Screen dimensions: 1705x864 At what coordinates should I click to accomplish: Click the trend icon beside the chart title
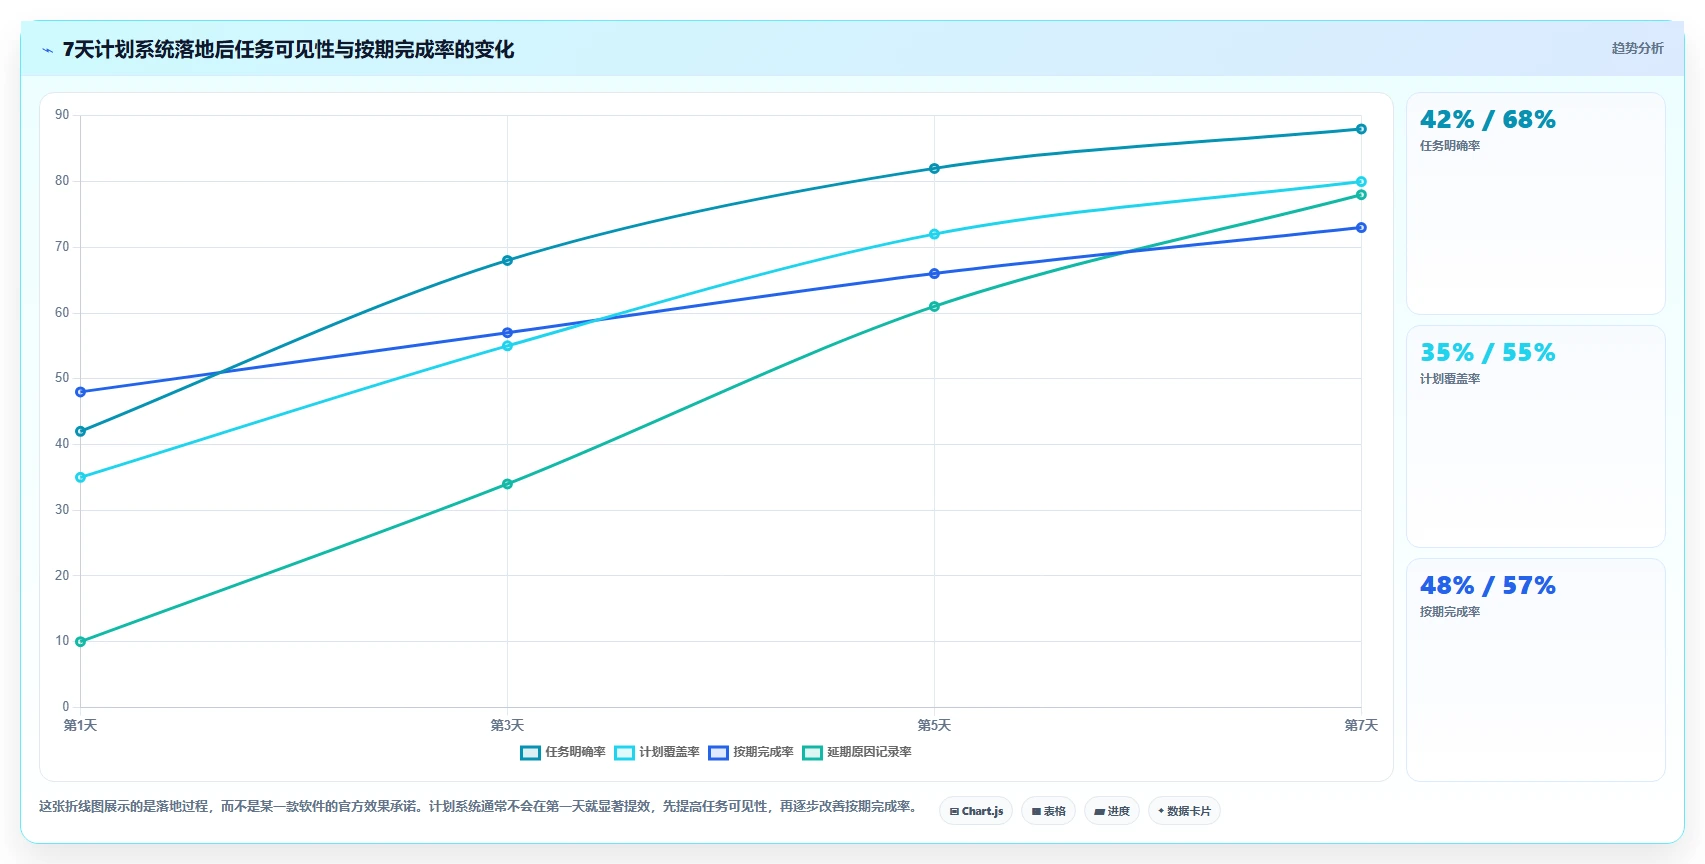click(x=47, y=50)
